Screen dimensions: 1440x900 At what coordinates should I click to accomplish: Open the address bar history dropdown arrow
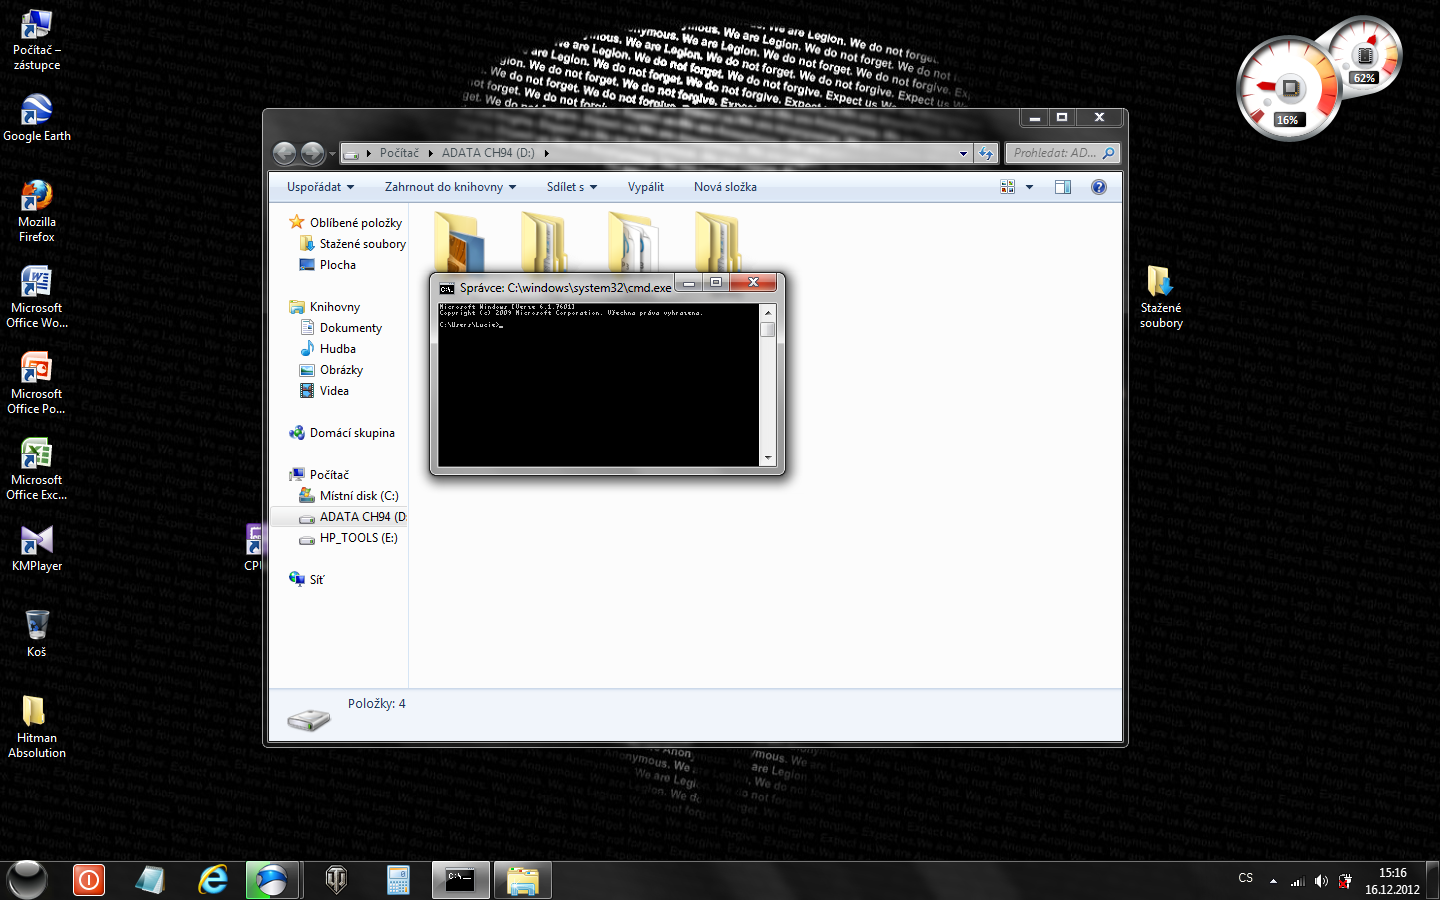963,153
